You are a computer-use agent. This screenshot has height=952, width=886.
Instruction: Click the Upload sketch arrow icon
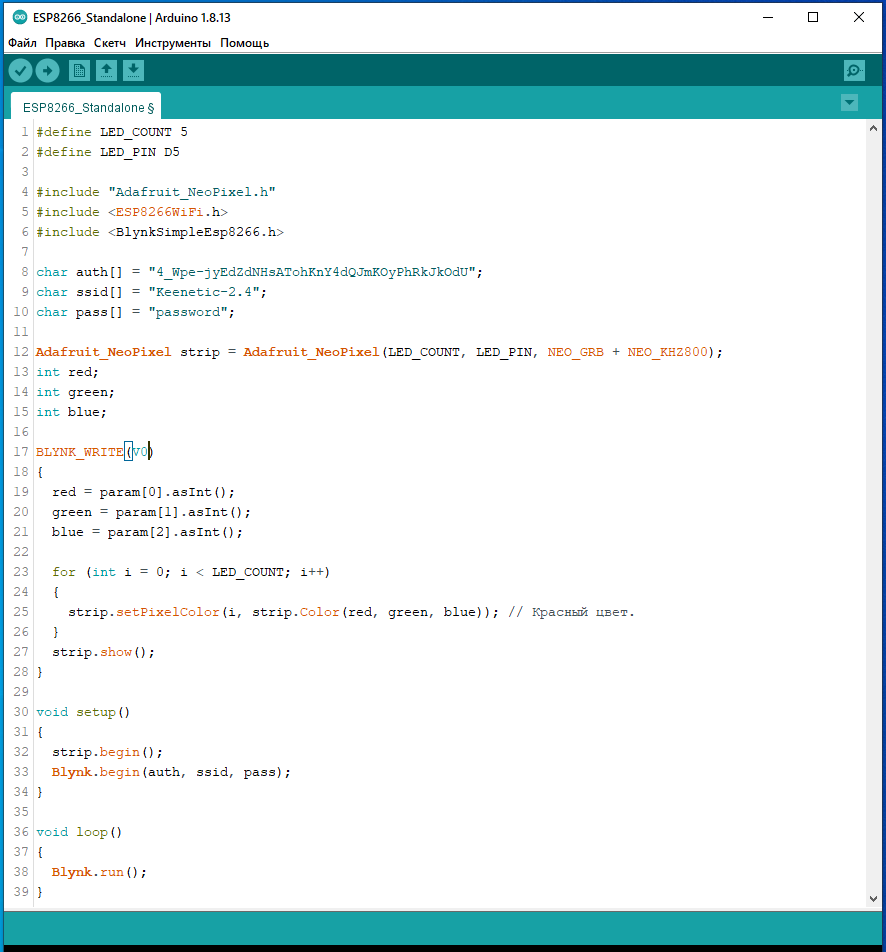click(47, 70)
